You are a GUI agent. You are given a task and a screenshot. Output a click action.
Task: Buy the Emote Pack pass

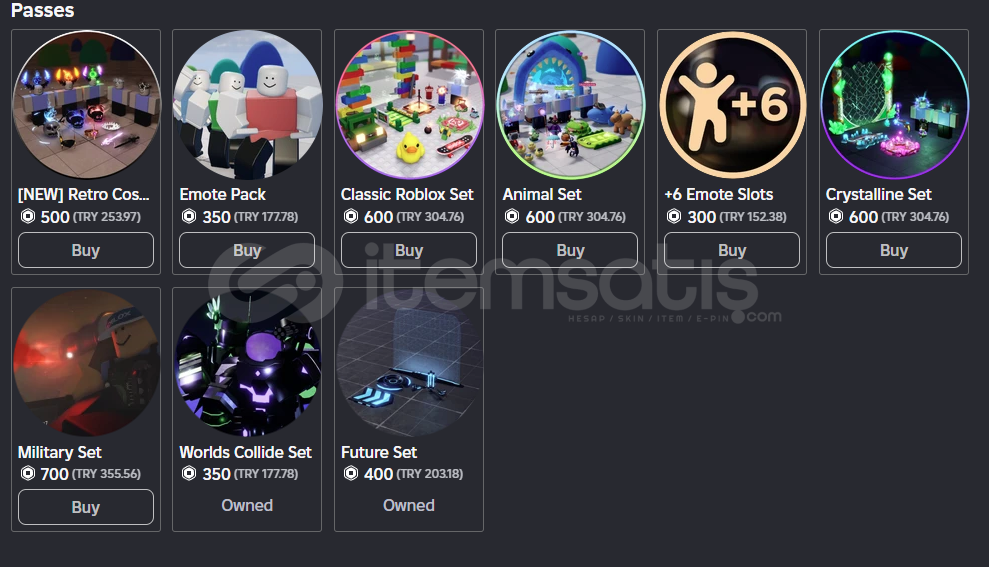247,250
